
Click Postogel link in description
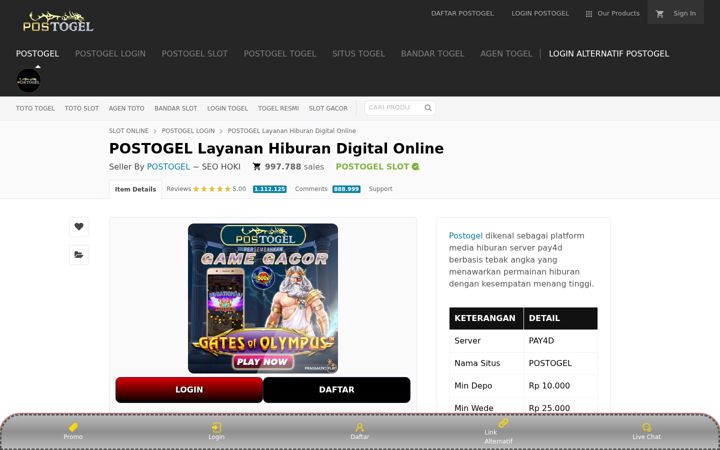(x=466, y=236)
